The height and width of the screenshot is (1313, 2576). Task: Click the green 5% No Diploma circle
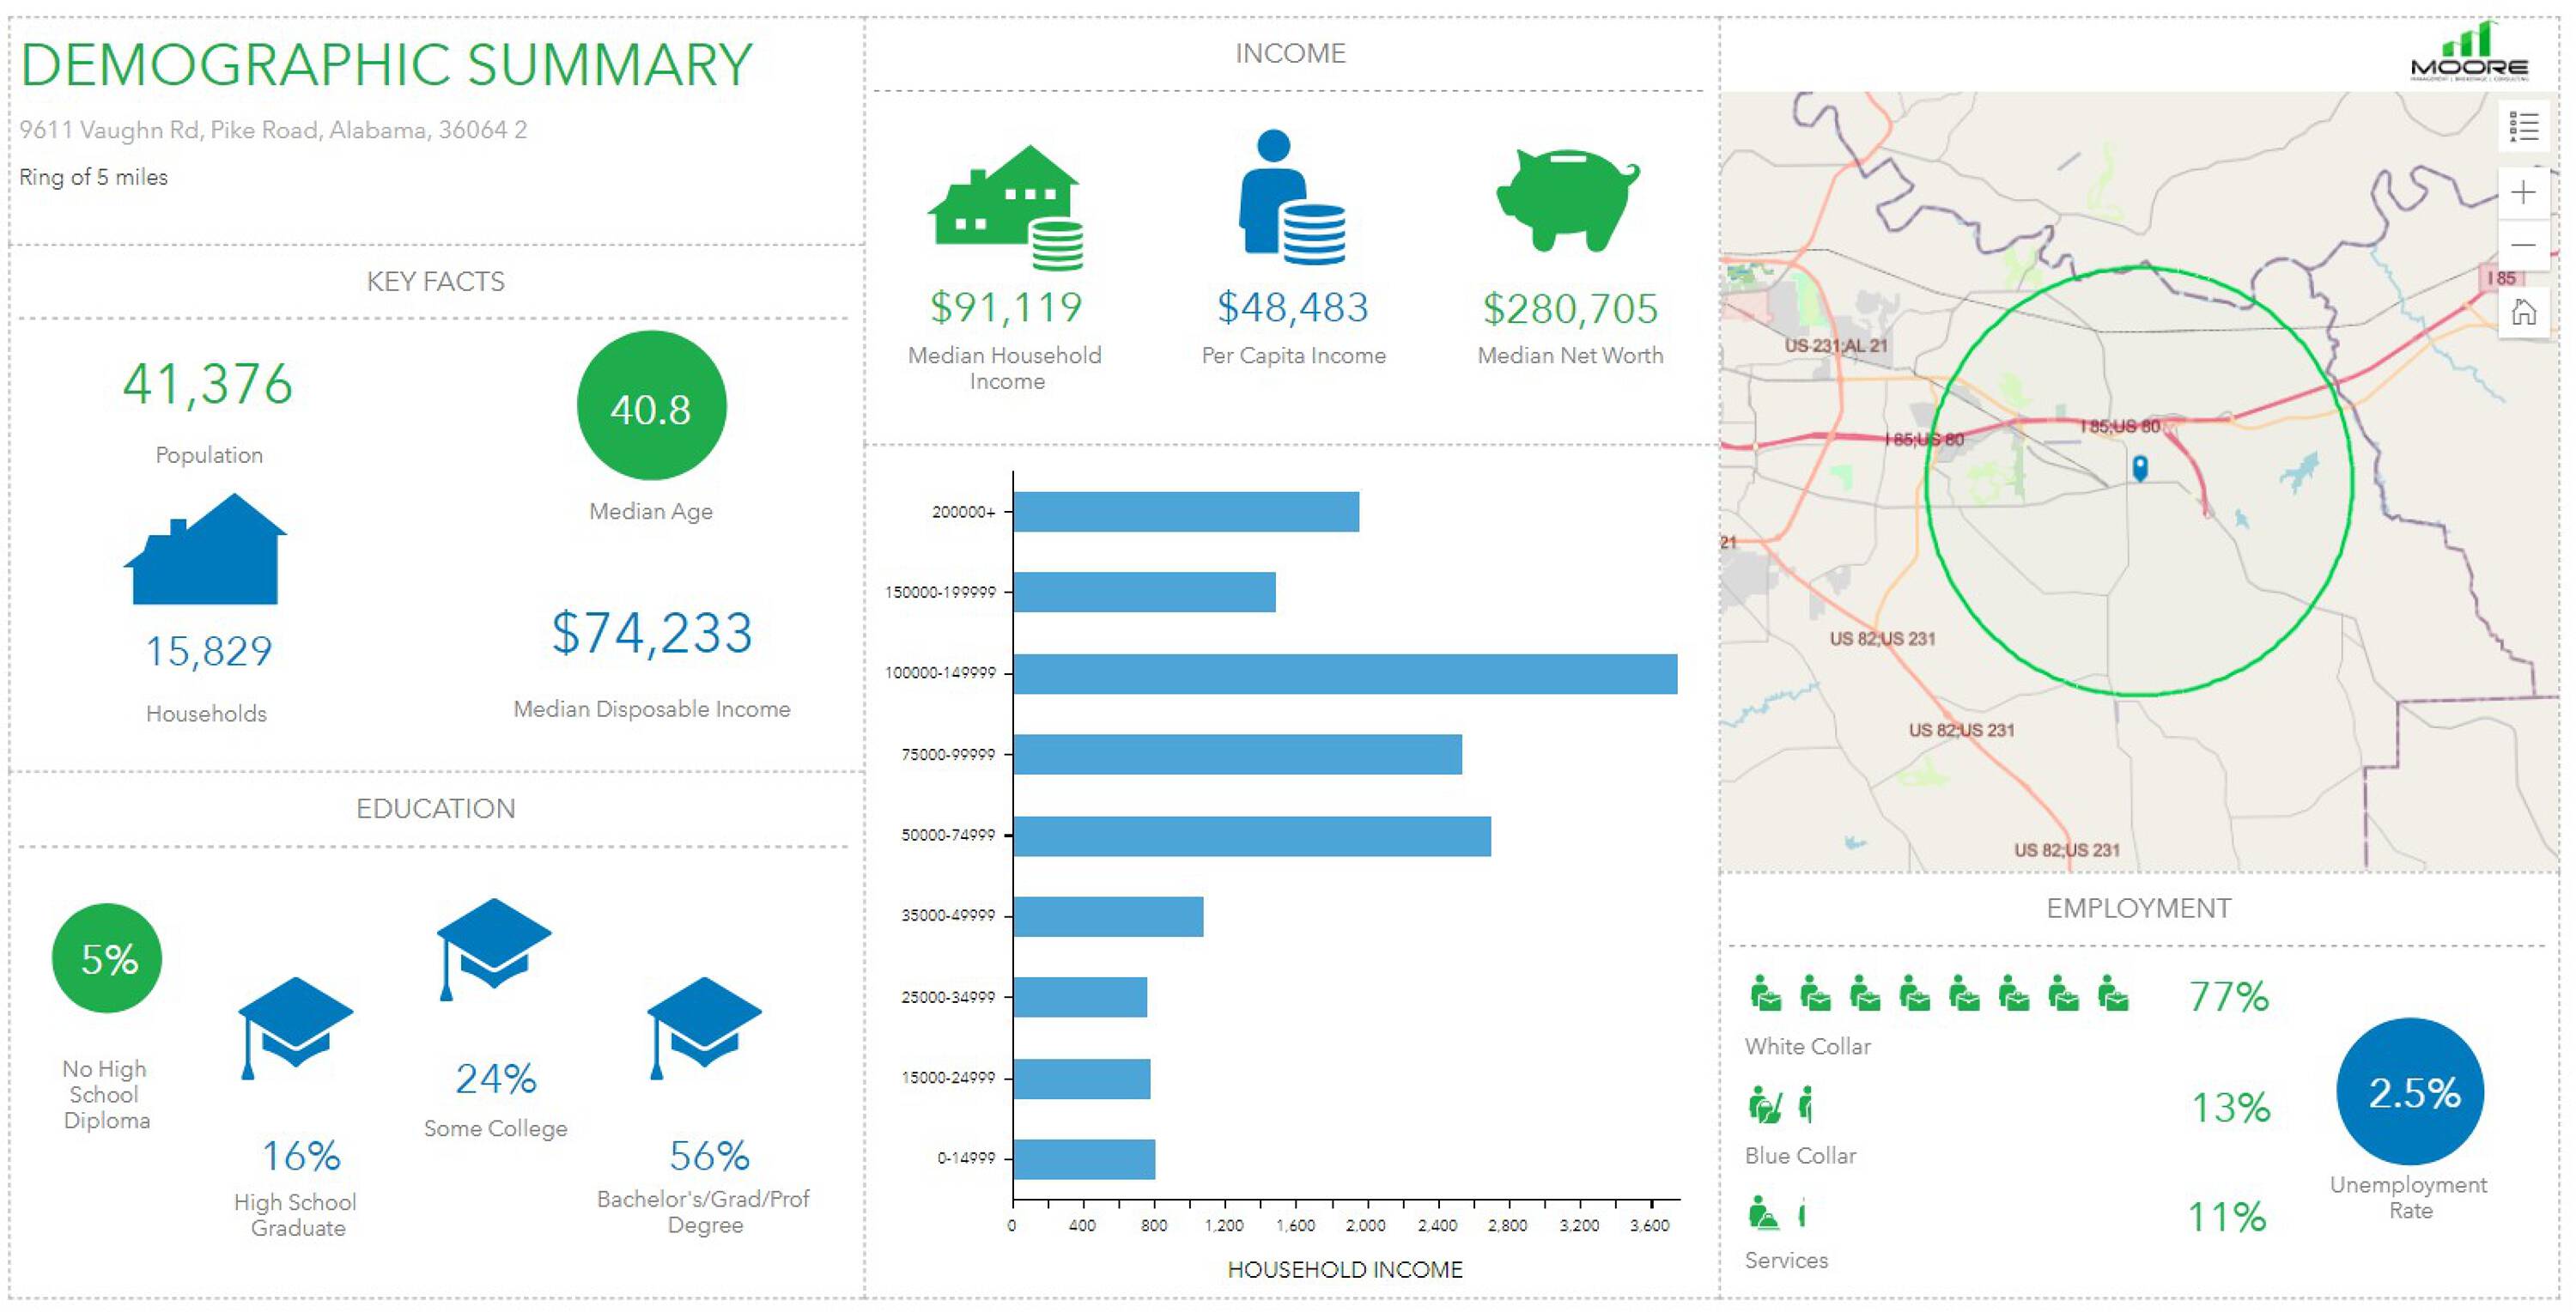pos(107,958)
